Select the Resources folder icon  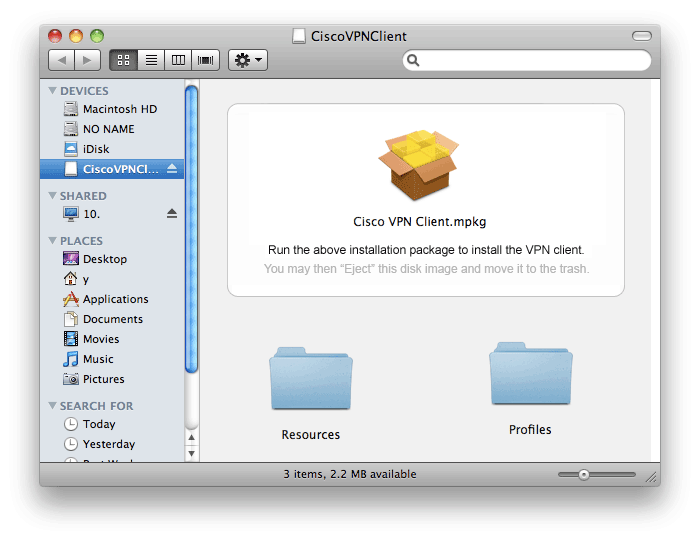pyautogui.click(x=311, y=379)
